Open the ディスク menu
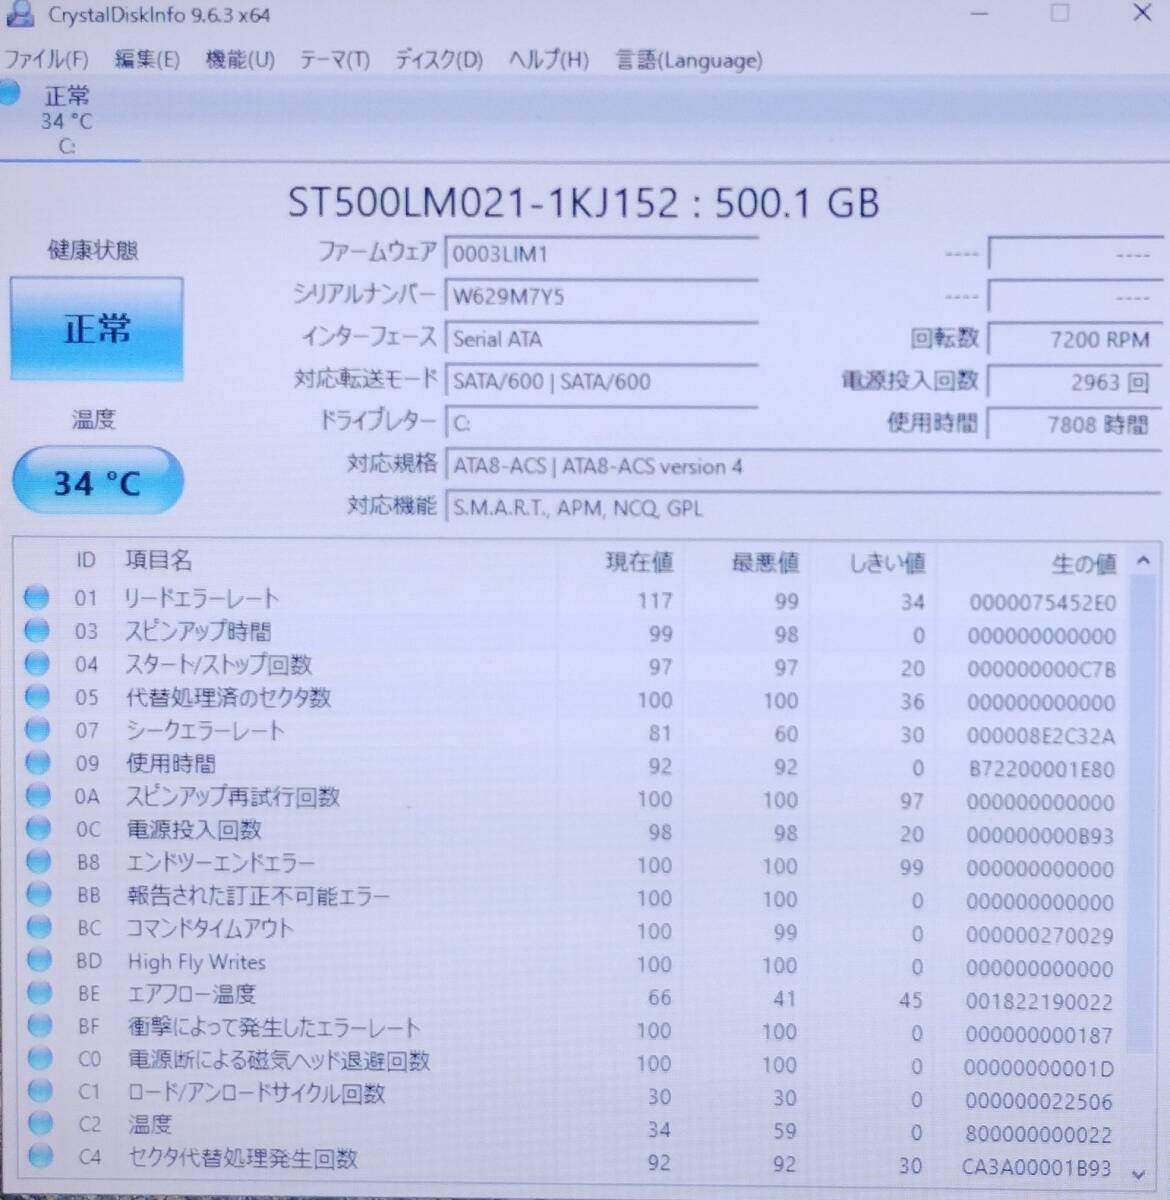1170x1200 pixels. (x=437, y=60)
